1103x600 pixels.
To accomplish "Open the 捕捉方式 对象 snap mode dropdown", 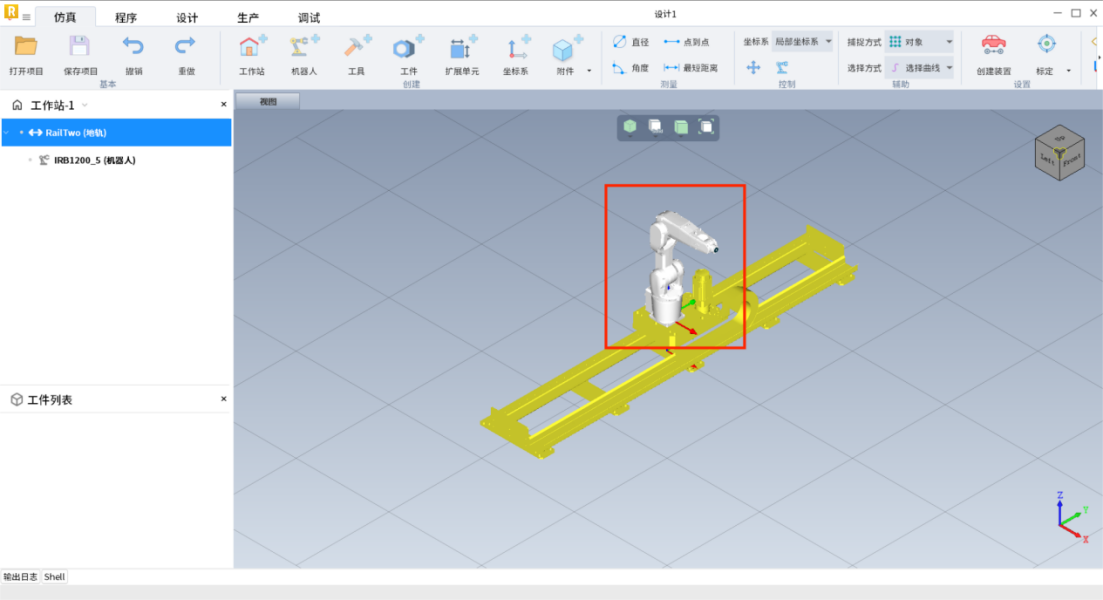I will click(x=920, y=42).
